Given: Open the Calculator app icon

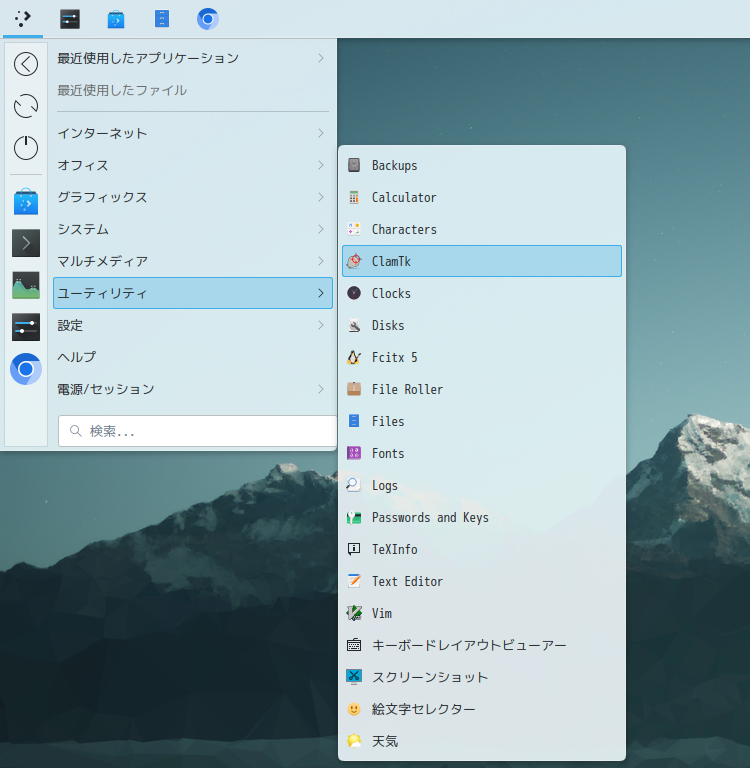Looking at the screenshot, I should click(354, 197).
